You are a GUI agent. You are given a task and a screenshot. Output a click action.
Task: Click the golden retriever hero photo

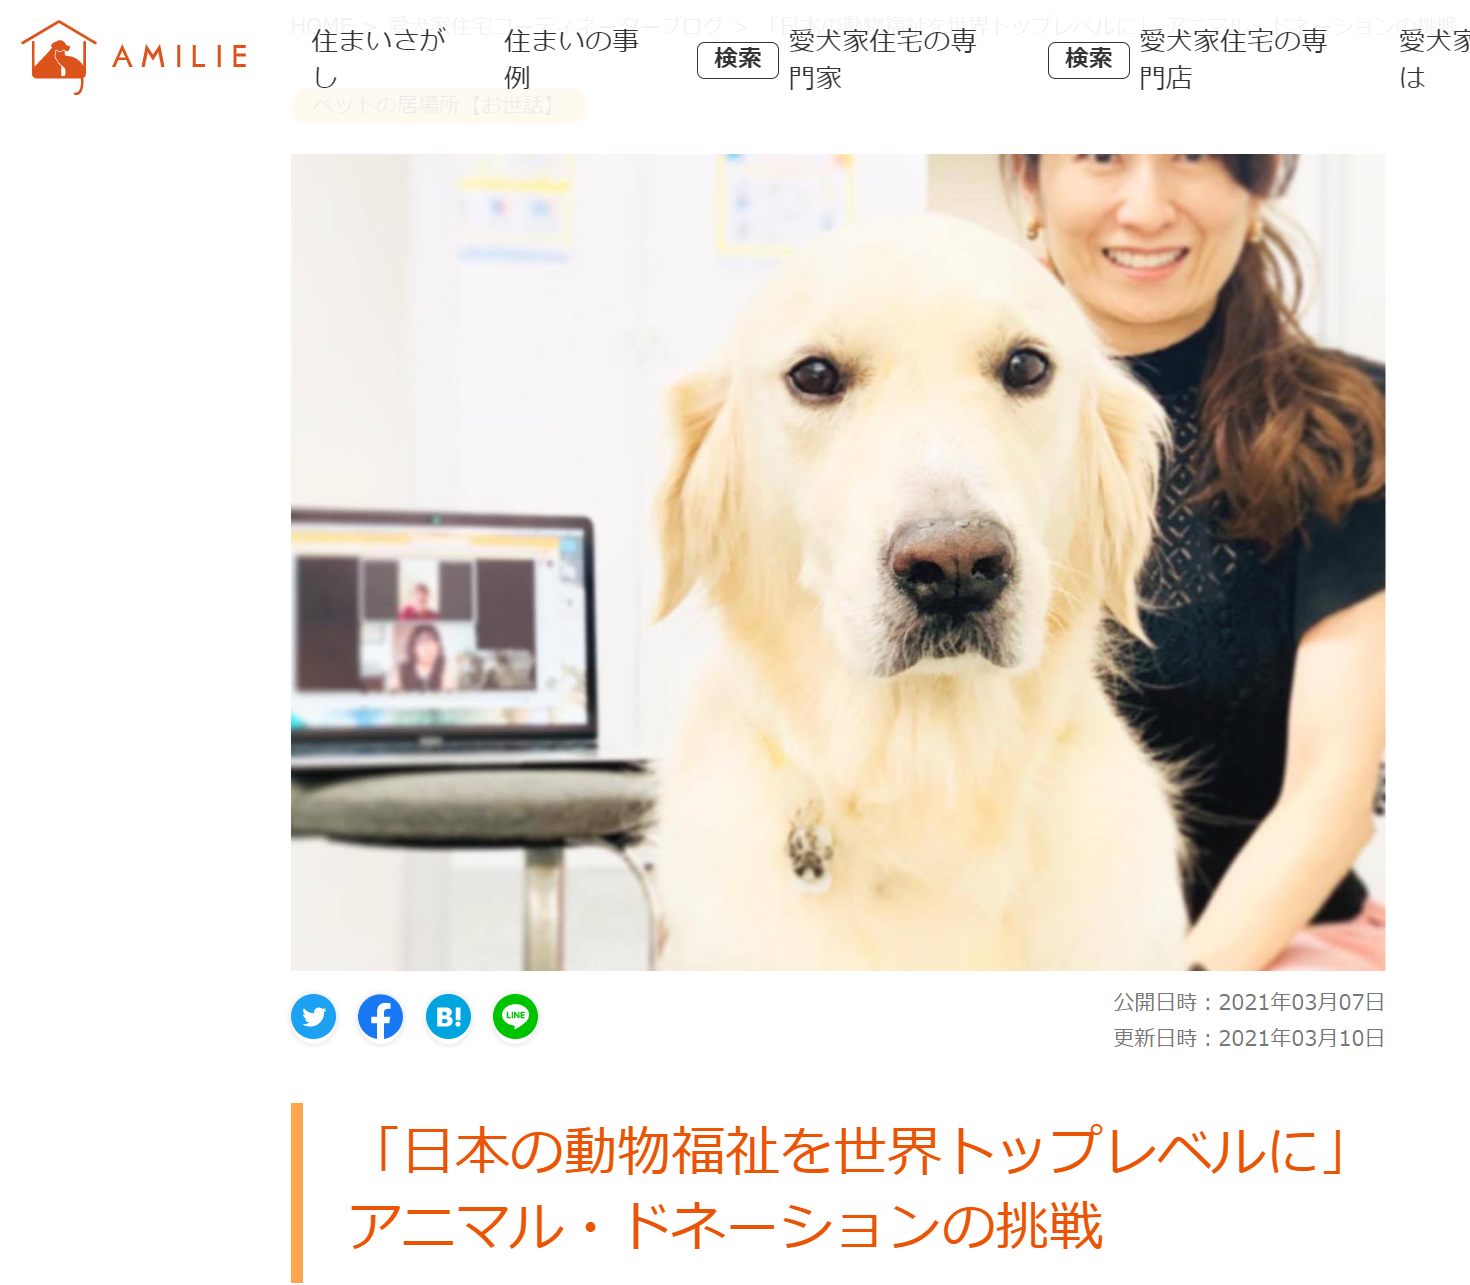(x=838, y=562)
